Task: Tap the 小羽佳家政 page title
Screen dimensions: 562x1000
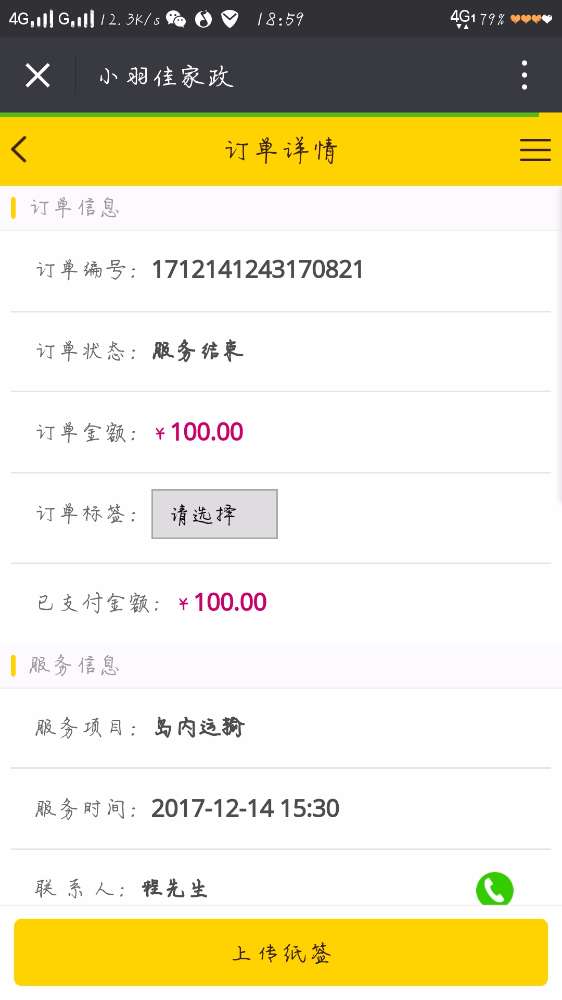Action: point(166,77)
